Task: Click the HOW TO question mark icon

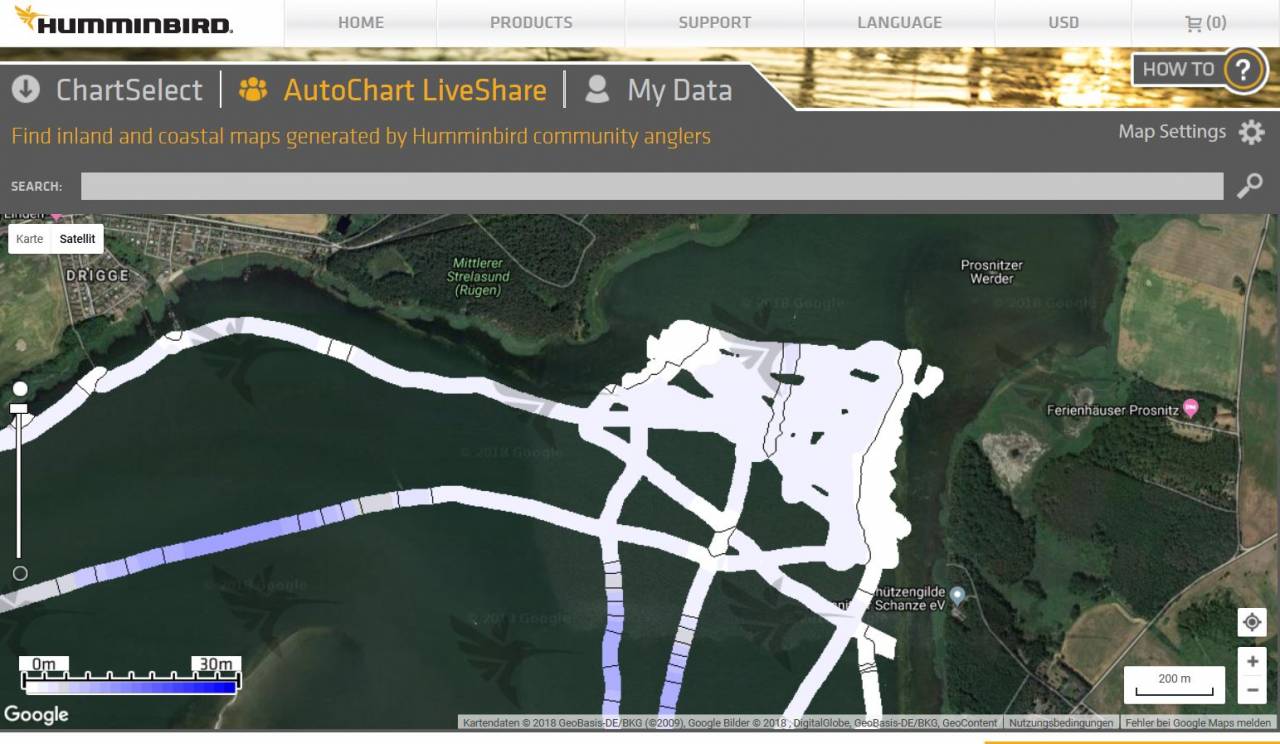Action: [x=1242, y=70]
